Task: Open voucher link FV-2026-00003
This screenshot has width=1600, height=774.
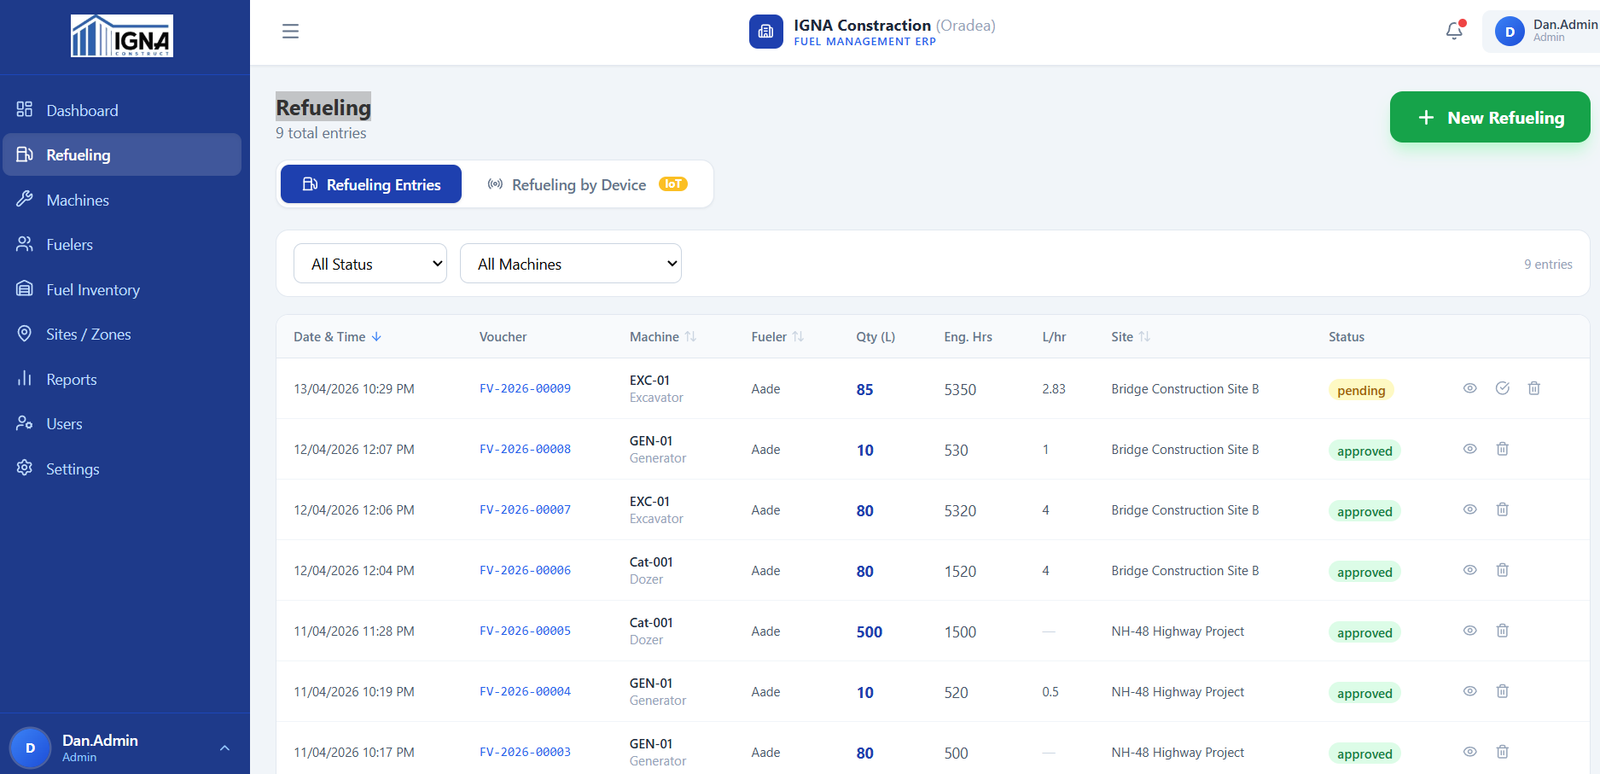Action: pos(525,752)
